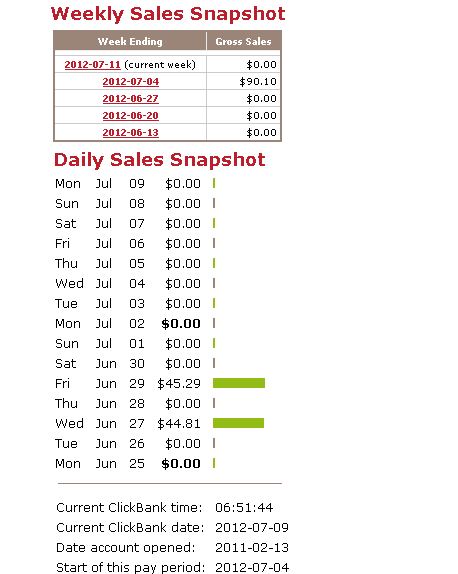Click the Weekly Sales Snapshot heading
Image resolution: width=458 pixels, height=574 pixels.
point(168,14)
